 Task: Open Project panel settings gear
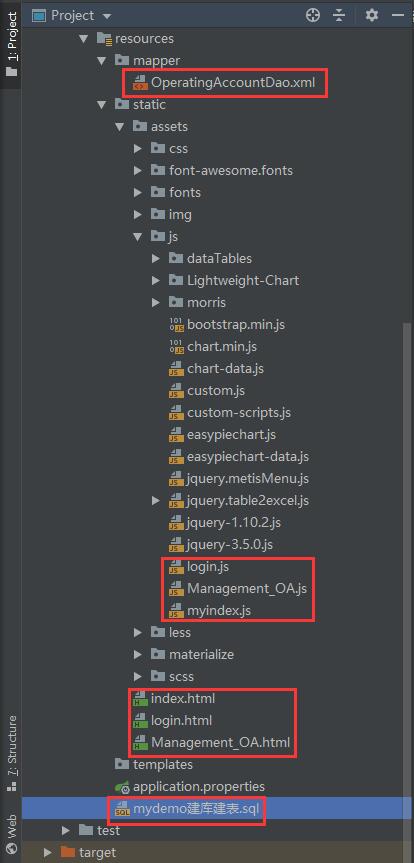(x=372, y=15)
